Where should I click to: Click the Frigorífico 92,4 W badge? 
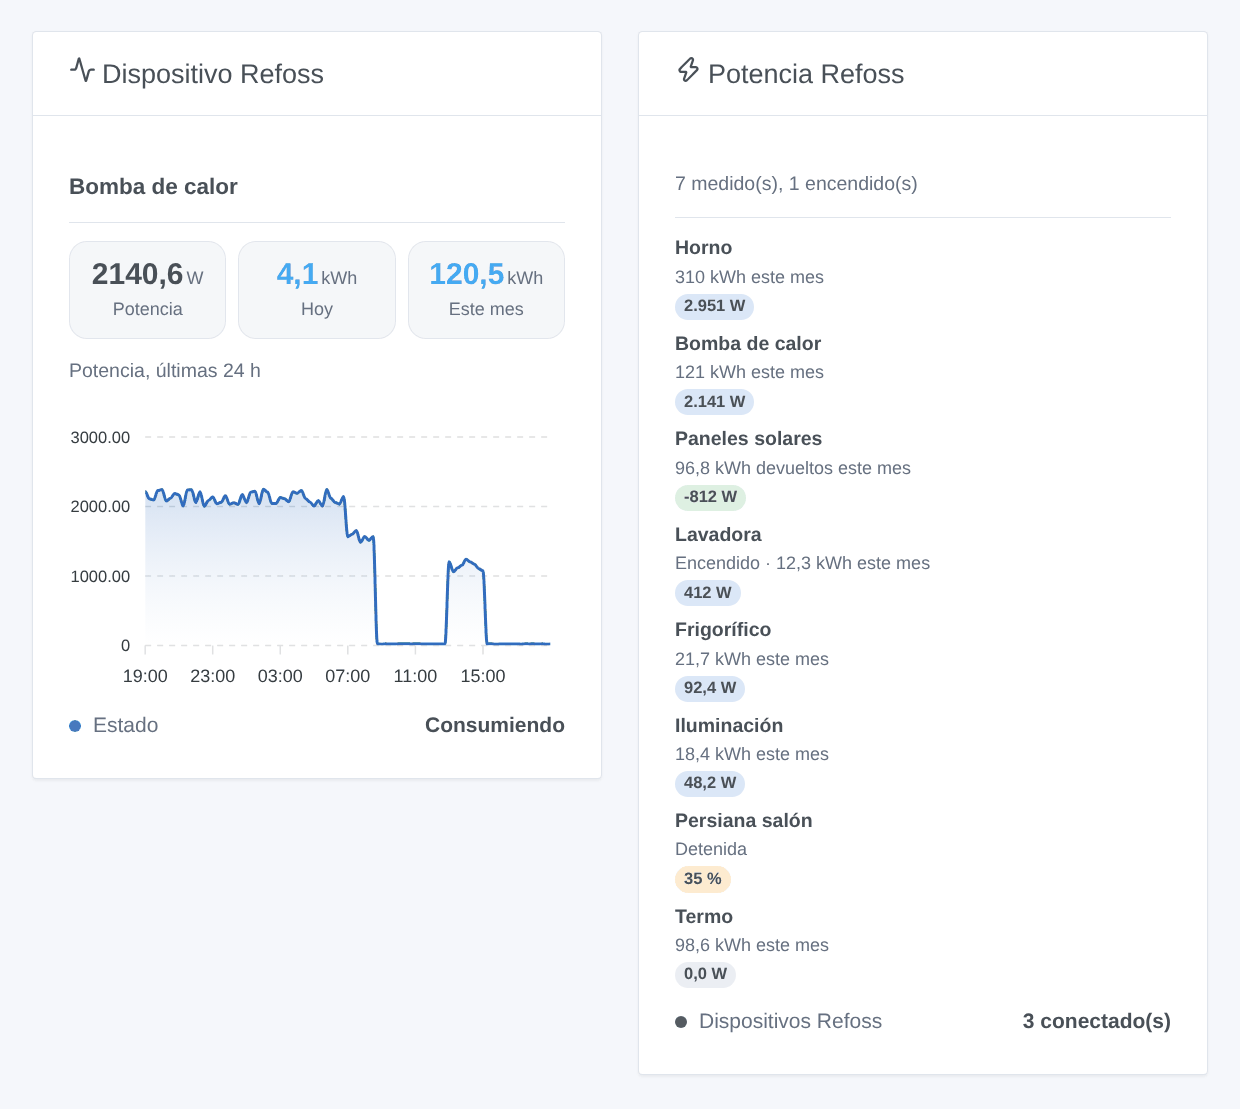click(x=710, y=688)
